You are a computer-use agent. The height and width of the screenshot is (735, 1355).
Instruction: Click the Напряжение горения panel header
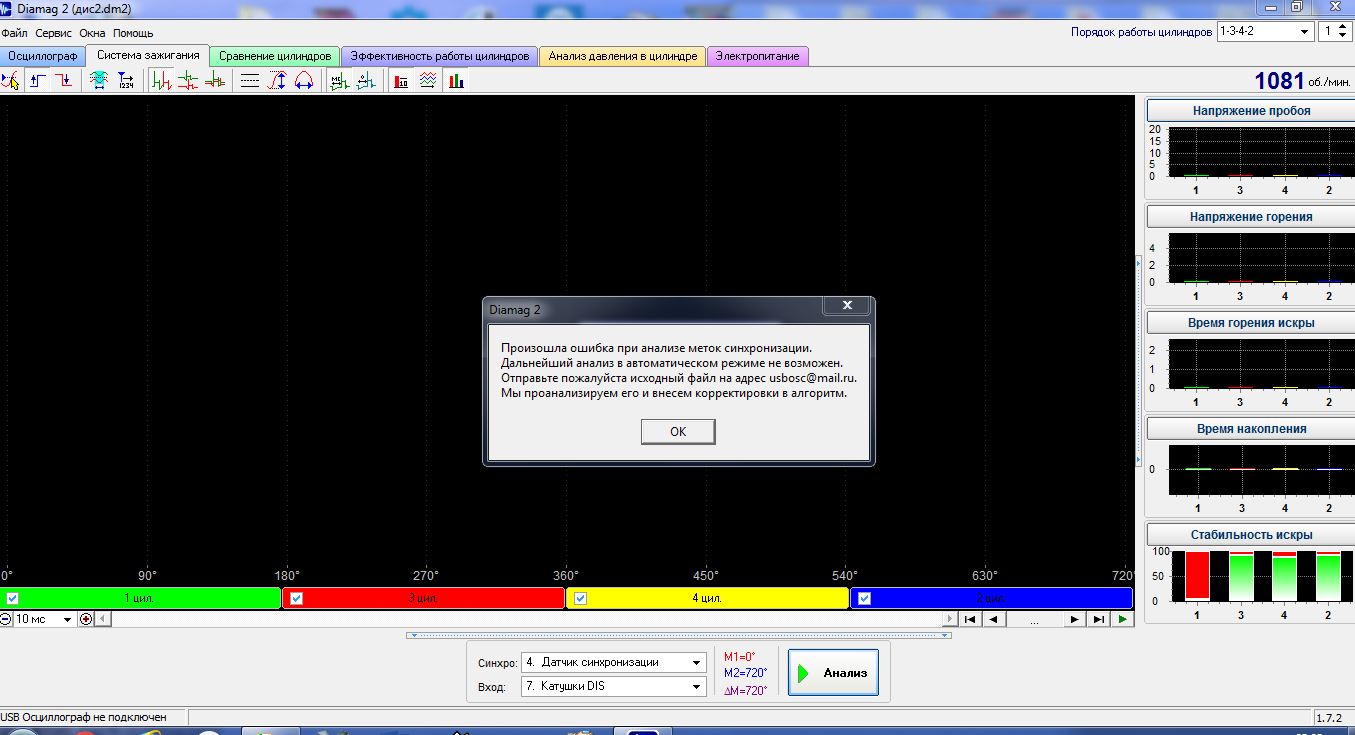[x=1250, y=217]
